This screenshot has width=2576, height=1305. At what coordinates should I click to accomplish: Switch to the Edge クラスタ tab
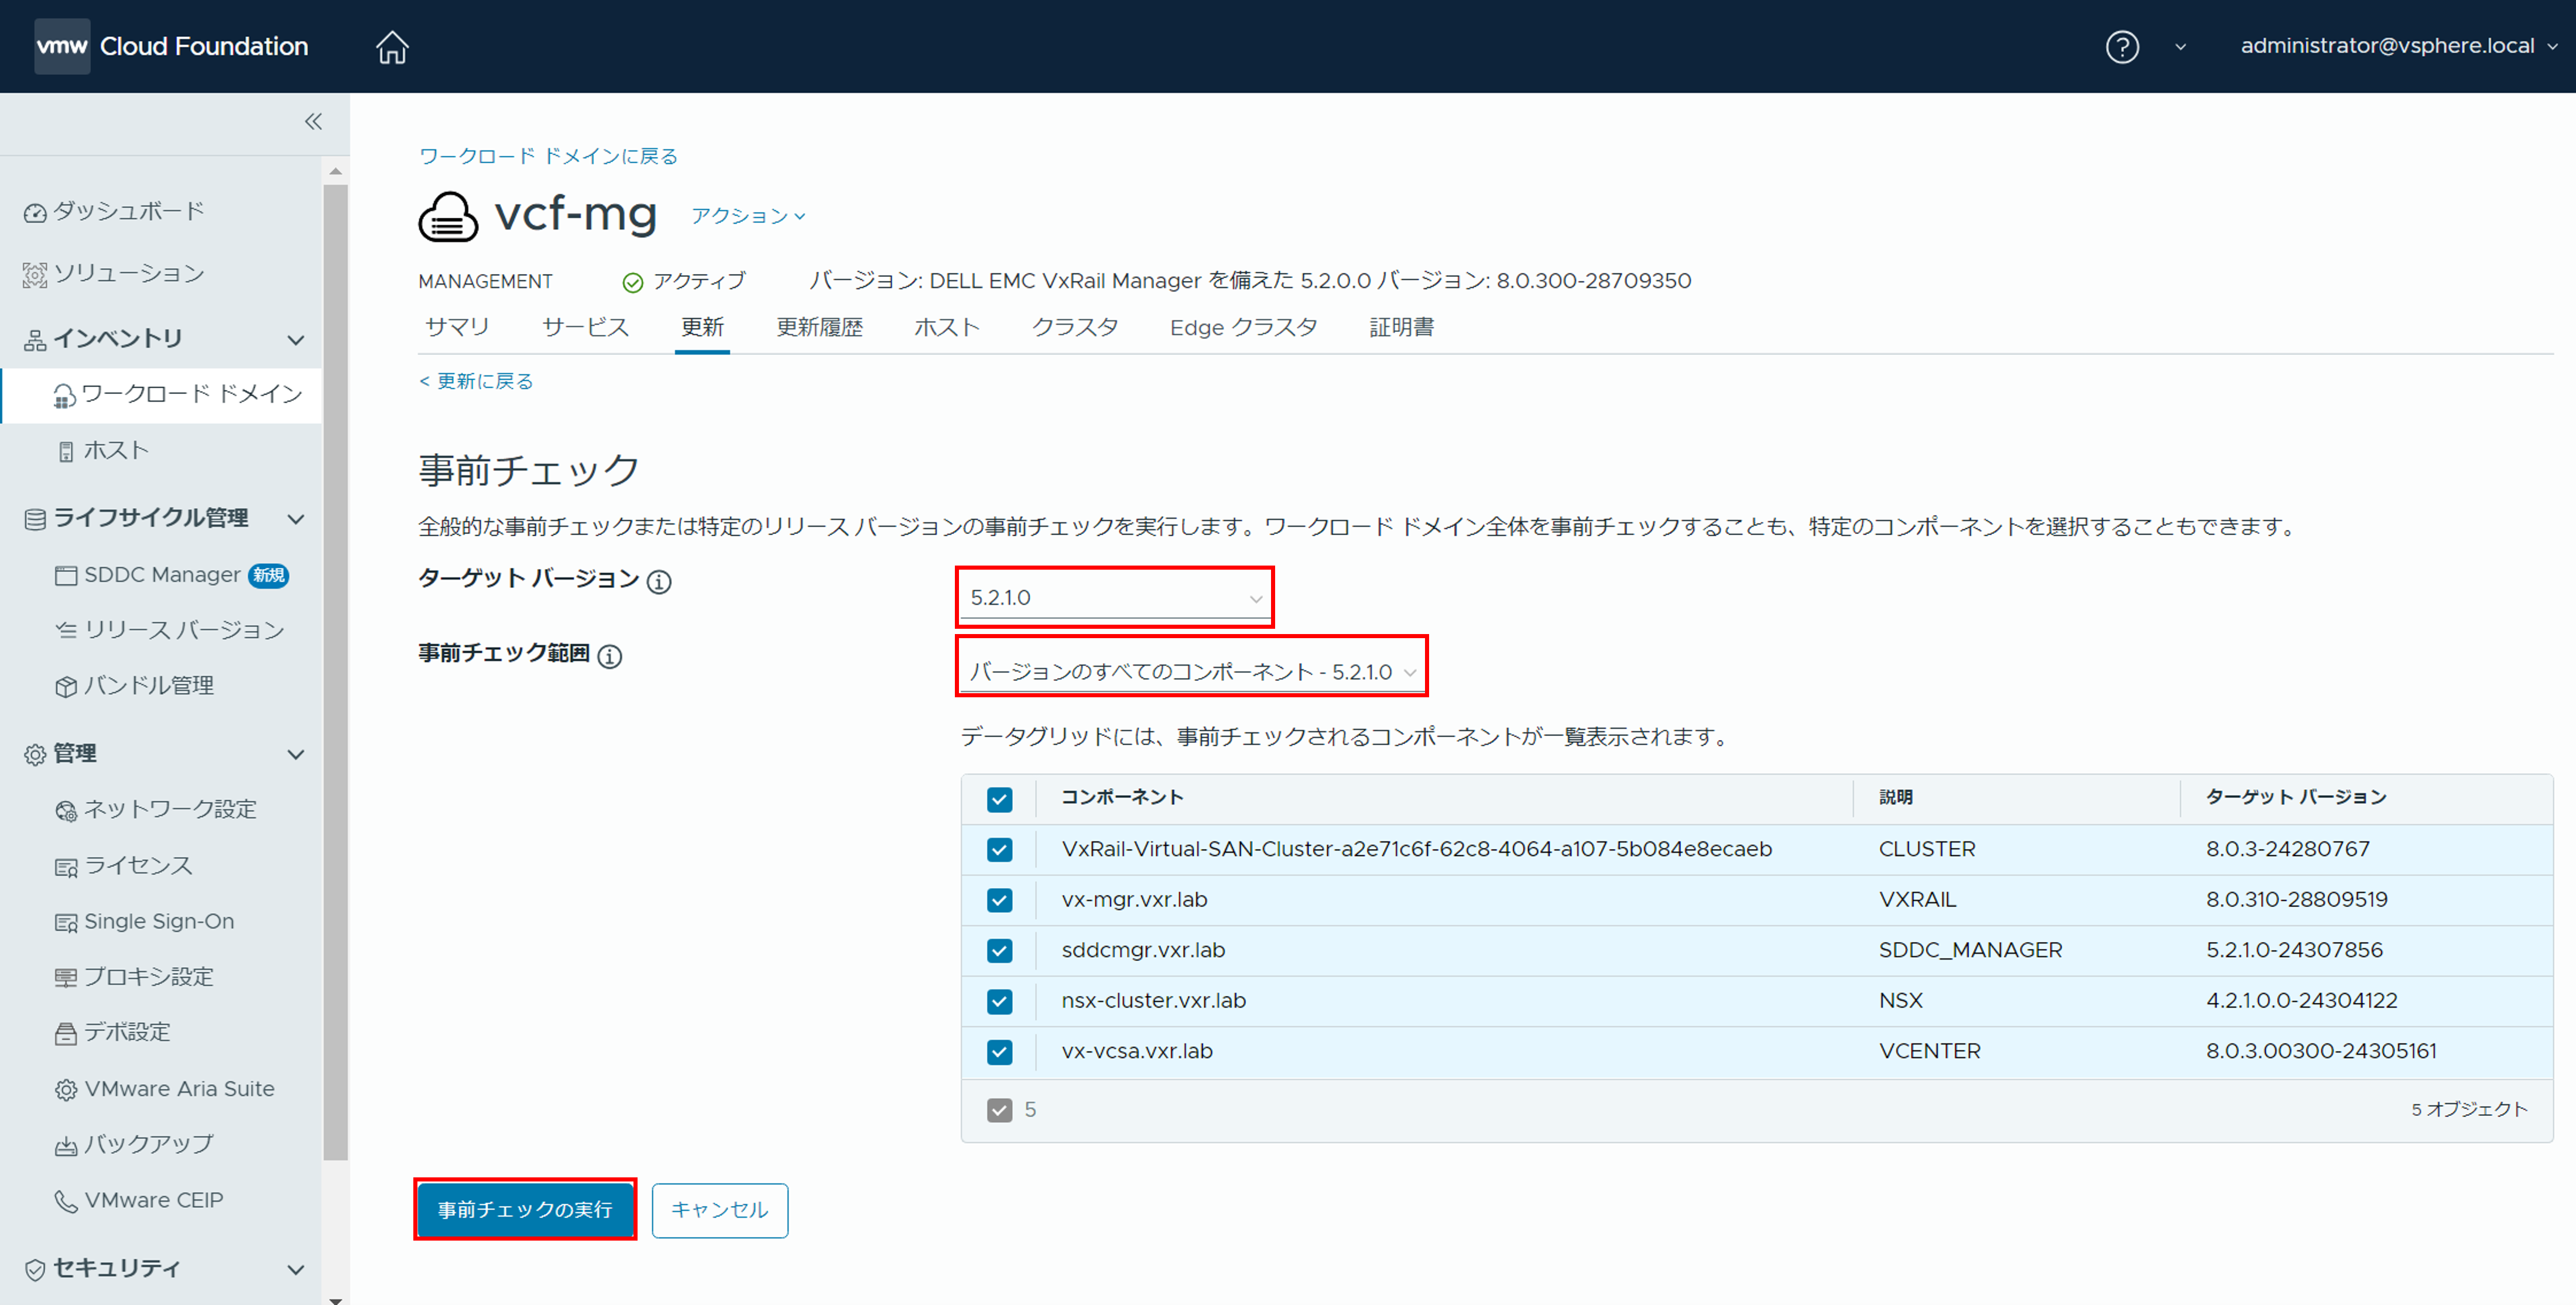[x=1243, y=328]
